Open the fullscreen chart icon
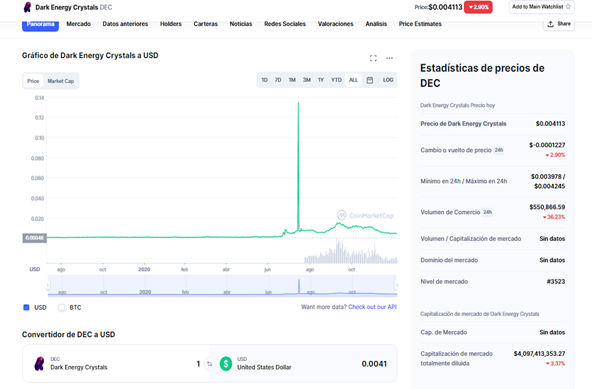This screenshot has width=592, height=389. (373, 58)
